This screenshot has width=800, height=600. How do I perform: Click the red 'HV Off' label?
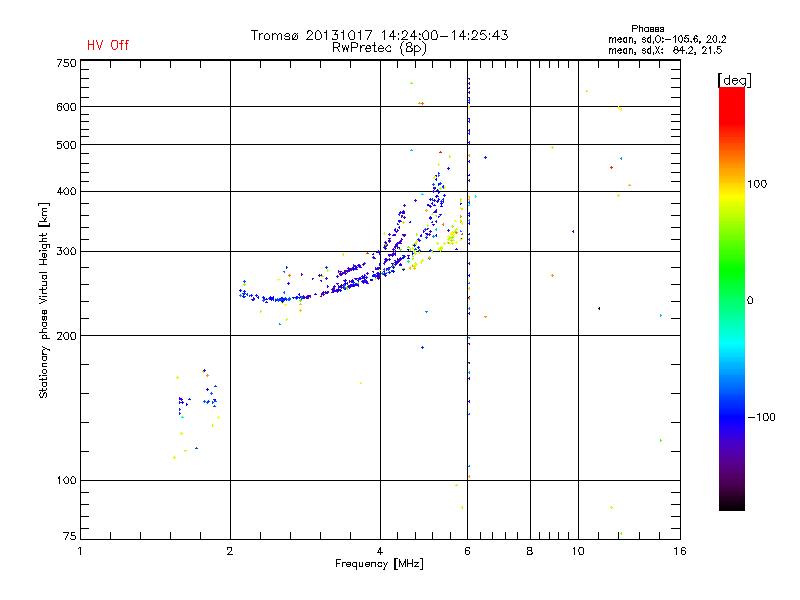click(x=108, y=45)
